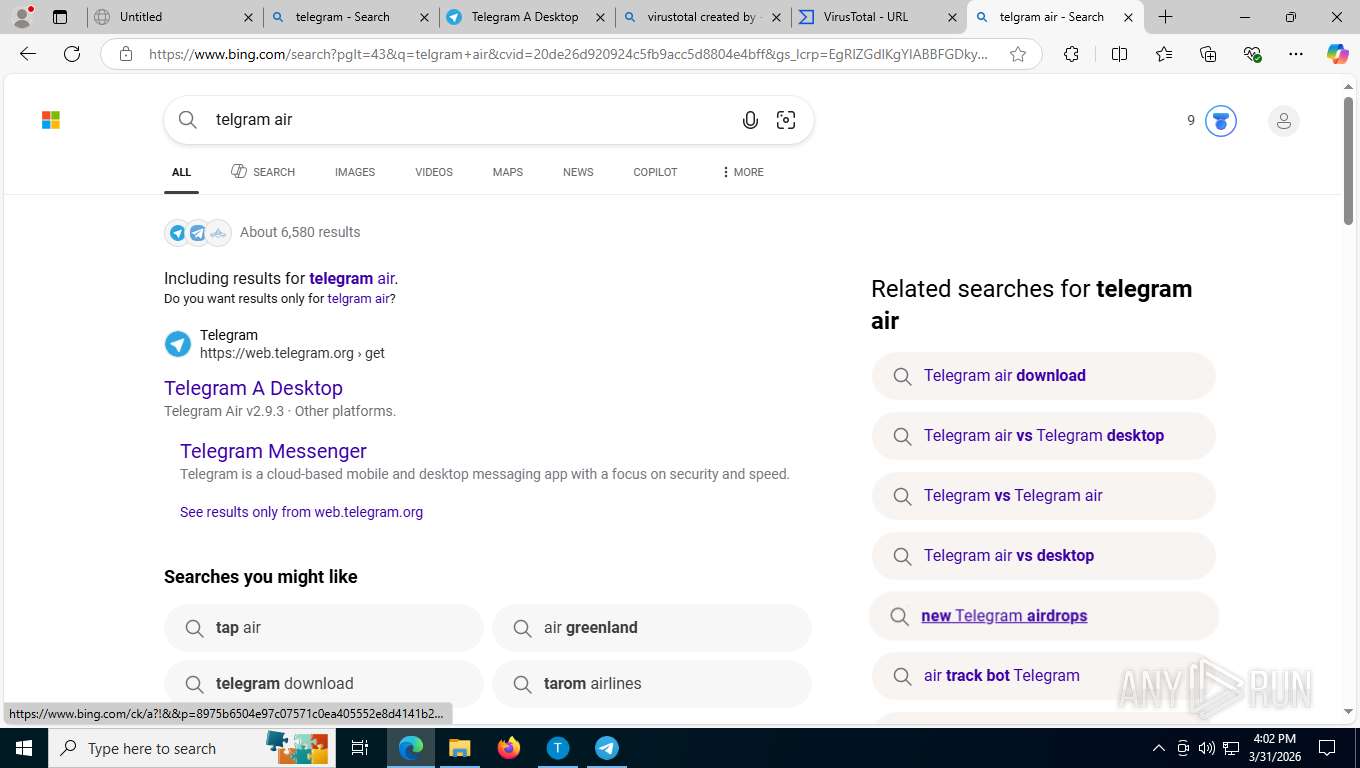Open related search Telegram air vs desktop

(1043, 556)
